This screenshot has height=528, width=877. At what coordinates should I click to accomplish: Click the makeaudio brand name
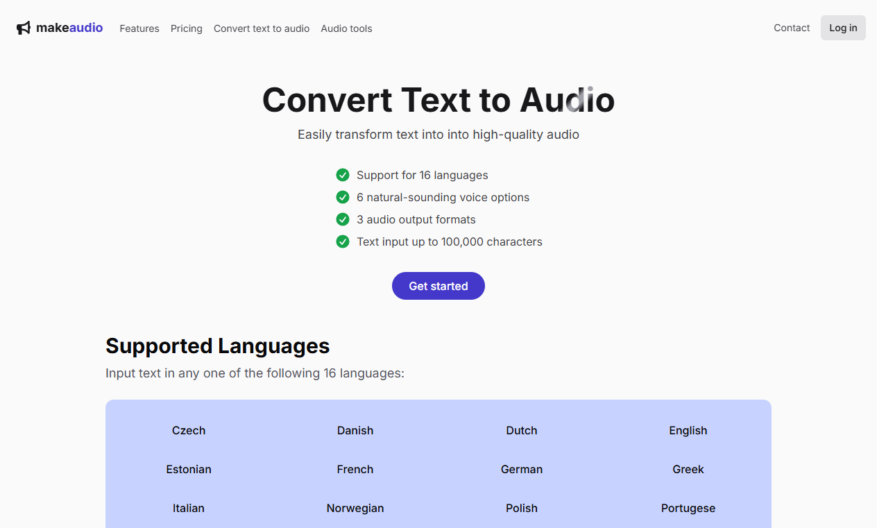click(x=69, y=27)
